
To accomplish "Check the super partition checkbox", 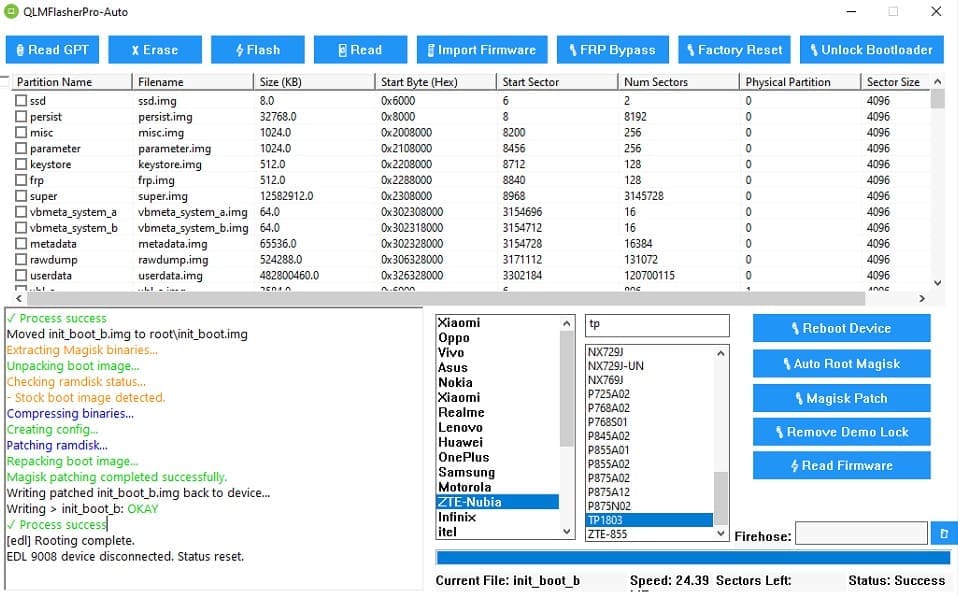I will (x=21, y=196).
